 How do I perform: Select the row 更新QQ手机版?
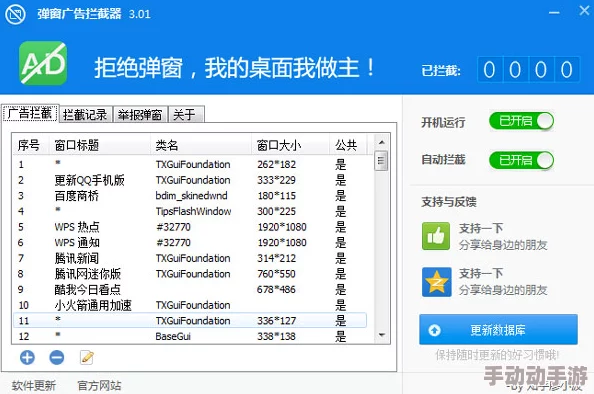[190, 180]
